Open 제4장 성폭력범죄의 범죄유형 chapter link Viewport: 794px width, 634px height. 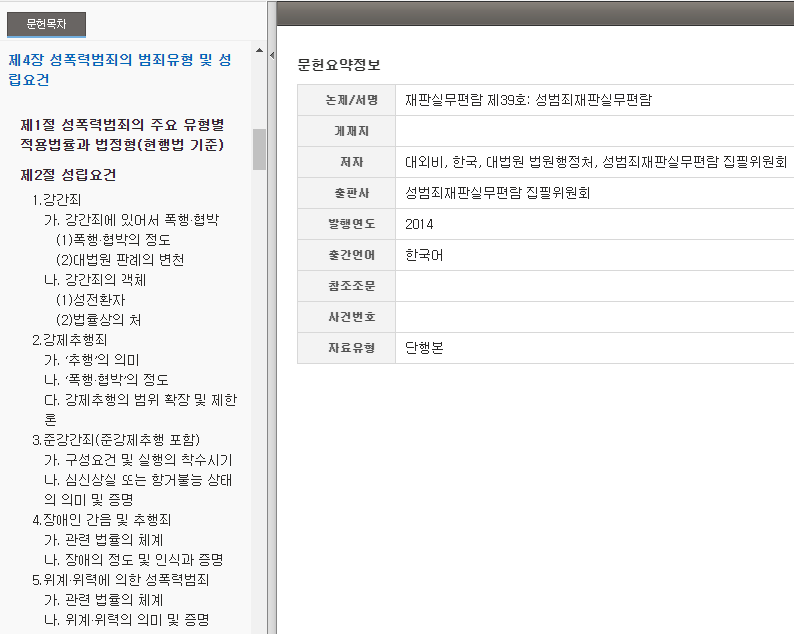(119, 70)
